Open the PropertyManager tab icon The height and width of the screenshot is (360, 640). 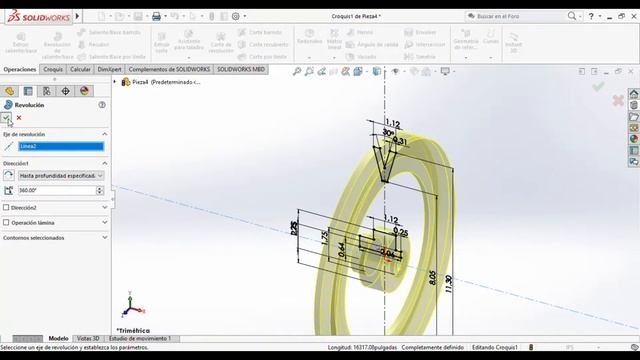[28, 91]
